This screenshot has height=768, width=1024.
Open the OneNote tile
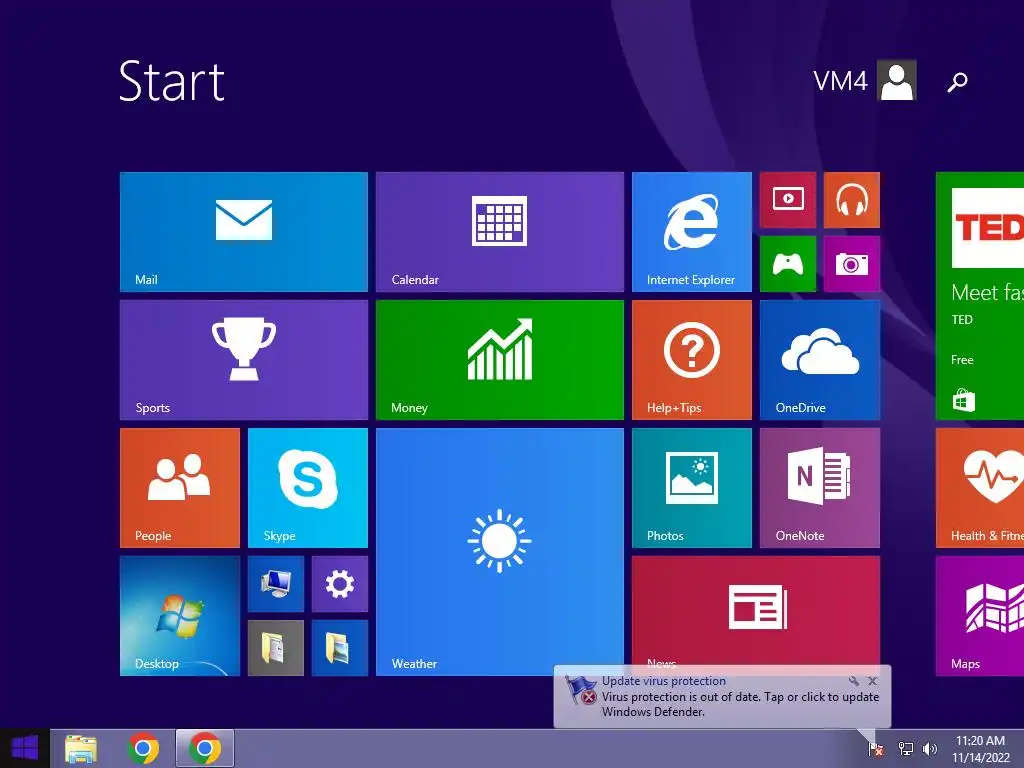click(820, 488)
